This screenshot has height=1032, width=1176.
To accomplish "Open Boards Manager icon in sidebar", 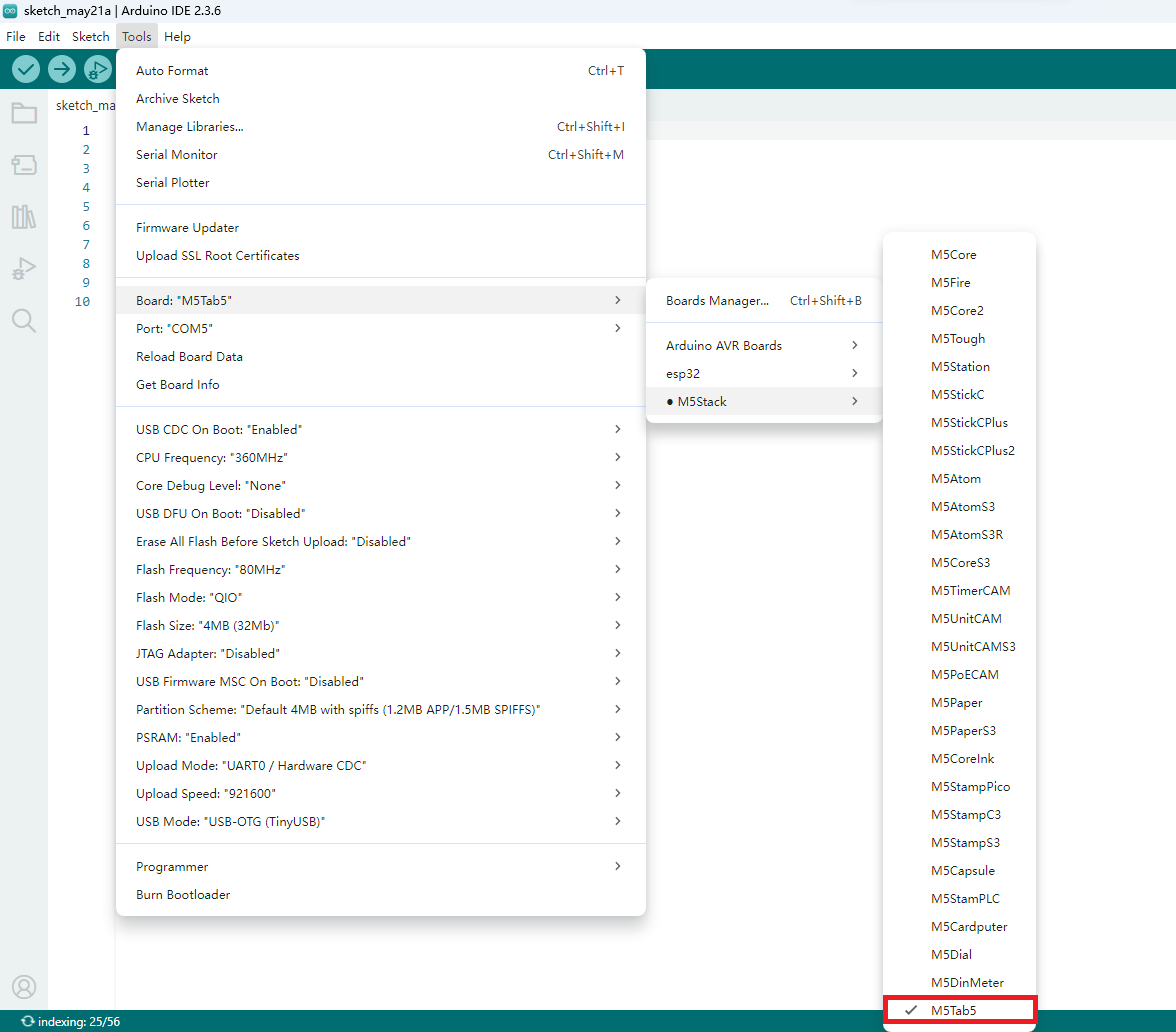I will pos(24,165).
